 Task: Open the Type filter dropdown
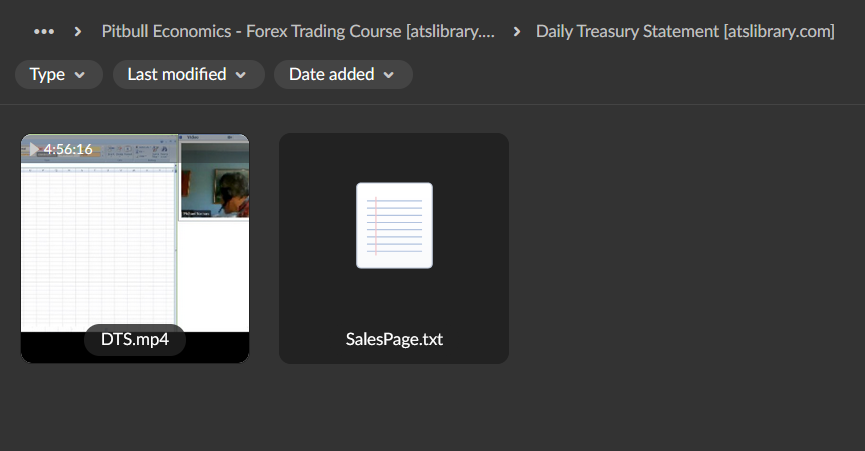[x=58, y=74]
